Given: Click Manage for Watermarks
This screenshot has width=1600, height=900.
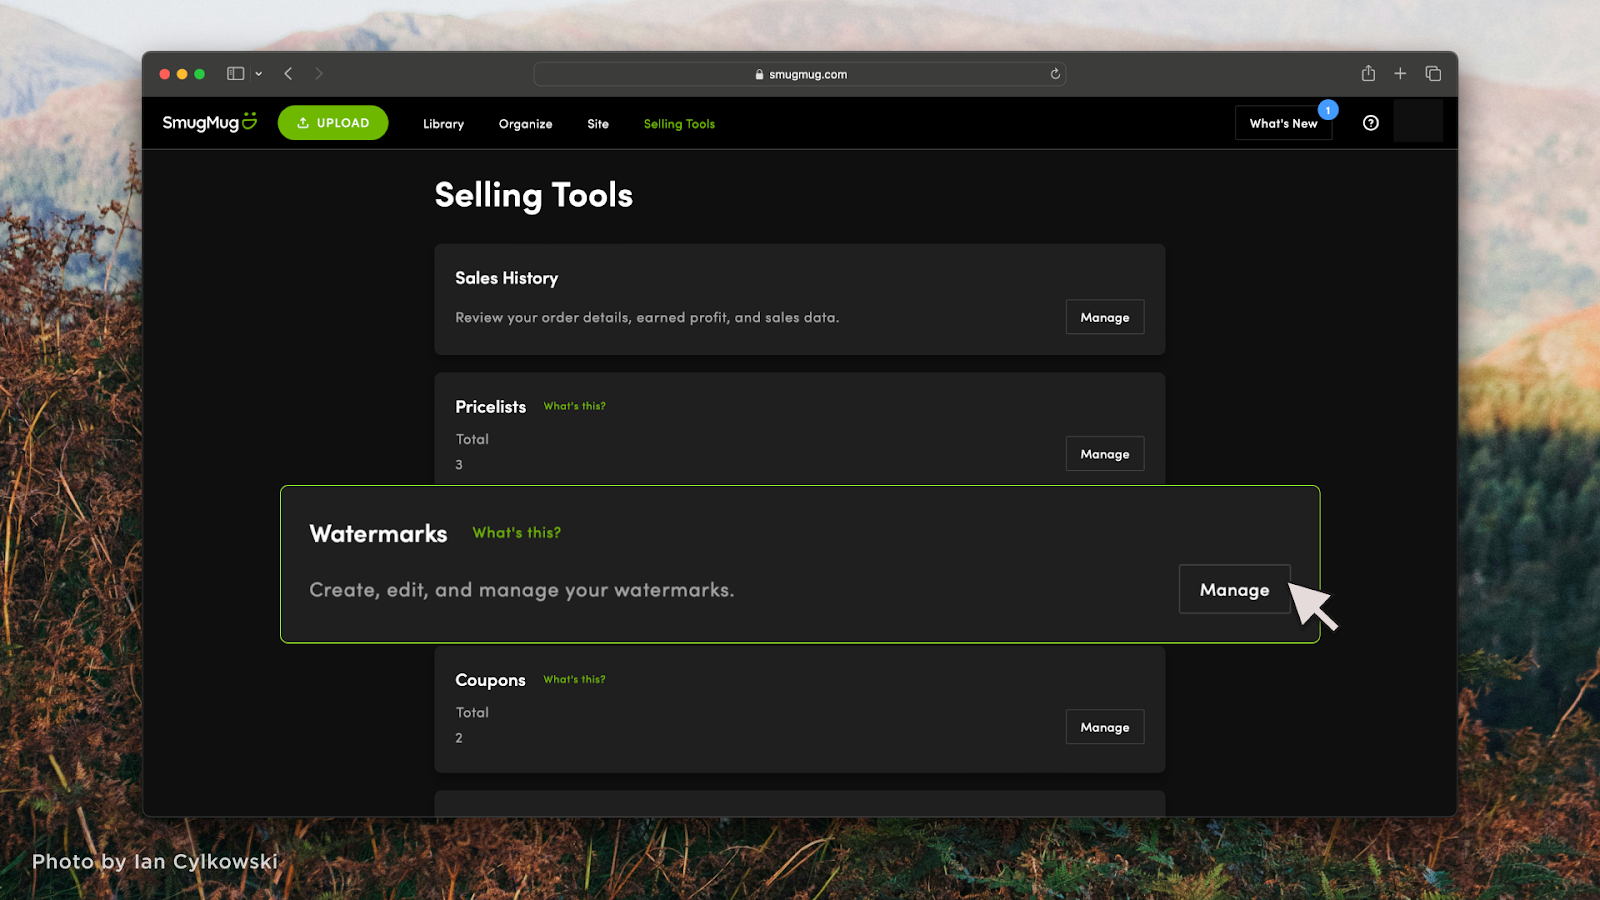Looking at the screenshot, I should point(1234,590).
